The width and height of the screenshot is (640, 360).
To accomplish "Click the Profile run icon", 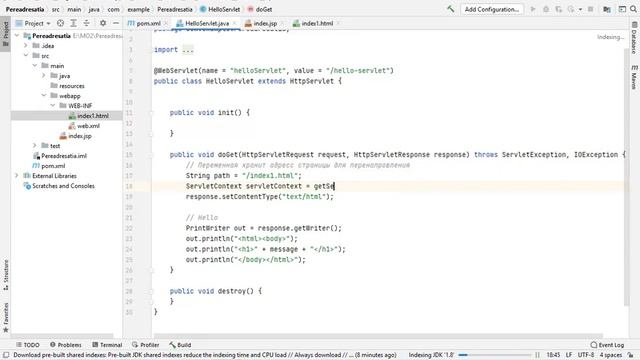I will (x=571, y=9).
